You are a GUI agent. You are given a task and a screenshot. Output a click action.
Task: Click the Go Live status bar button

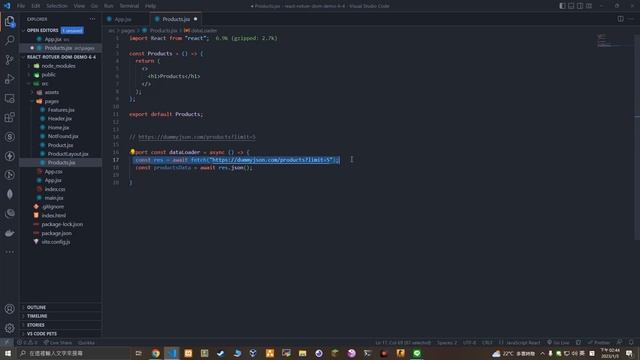pos(558,342)
